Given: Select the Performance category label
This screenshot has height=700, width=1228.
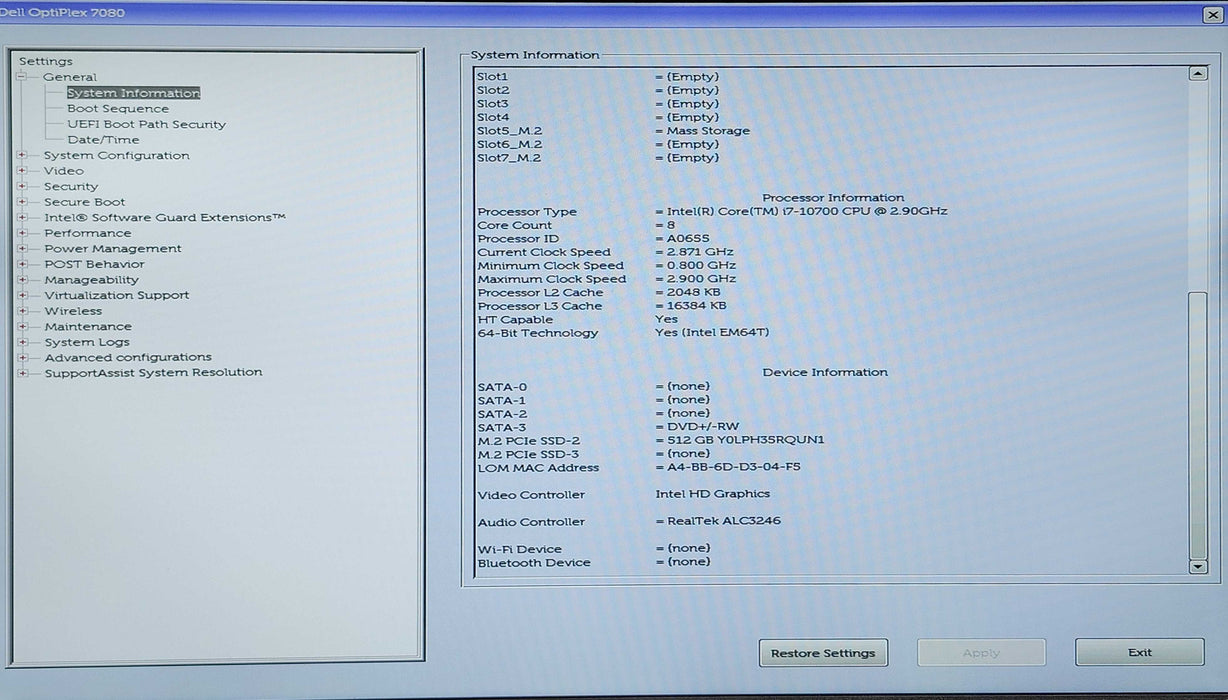Looking at the screenshot, I should [x=88, y=233].
